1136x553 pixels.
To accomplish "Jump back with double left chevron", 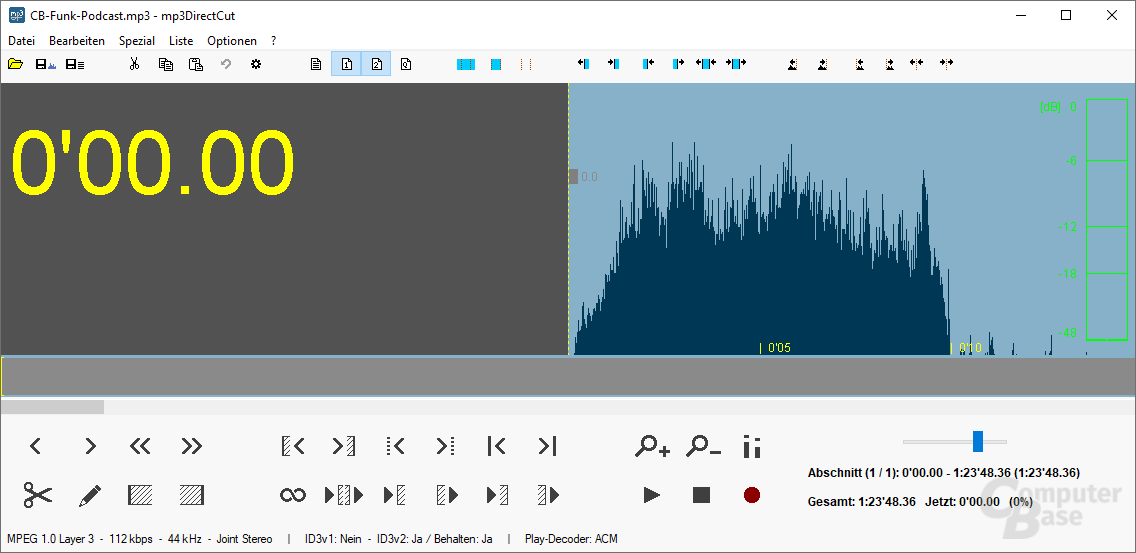I will [x=140, y=446].
